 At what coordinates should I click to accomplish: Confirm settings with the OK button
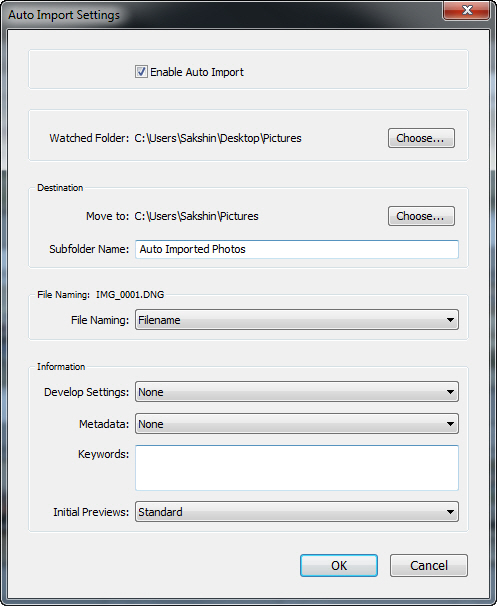[x=339, y=565]
